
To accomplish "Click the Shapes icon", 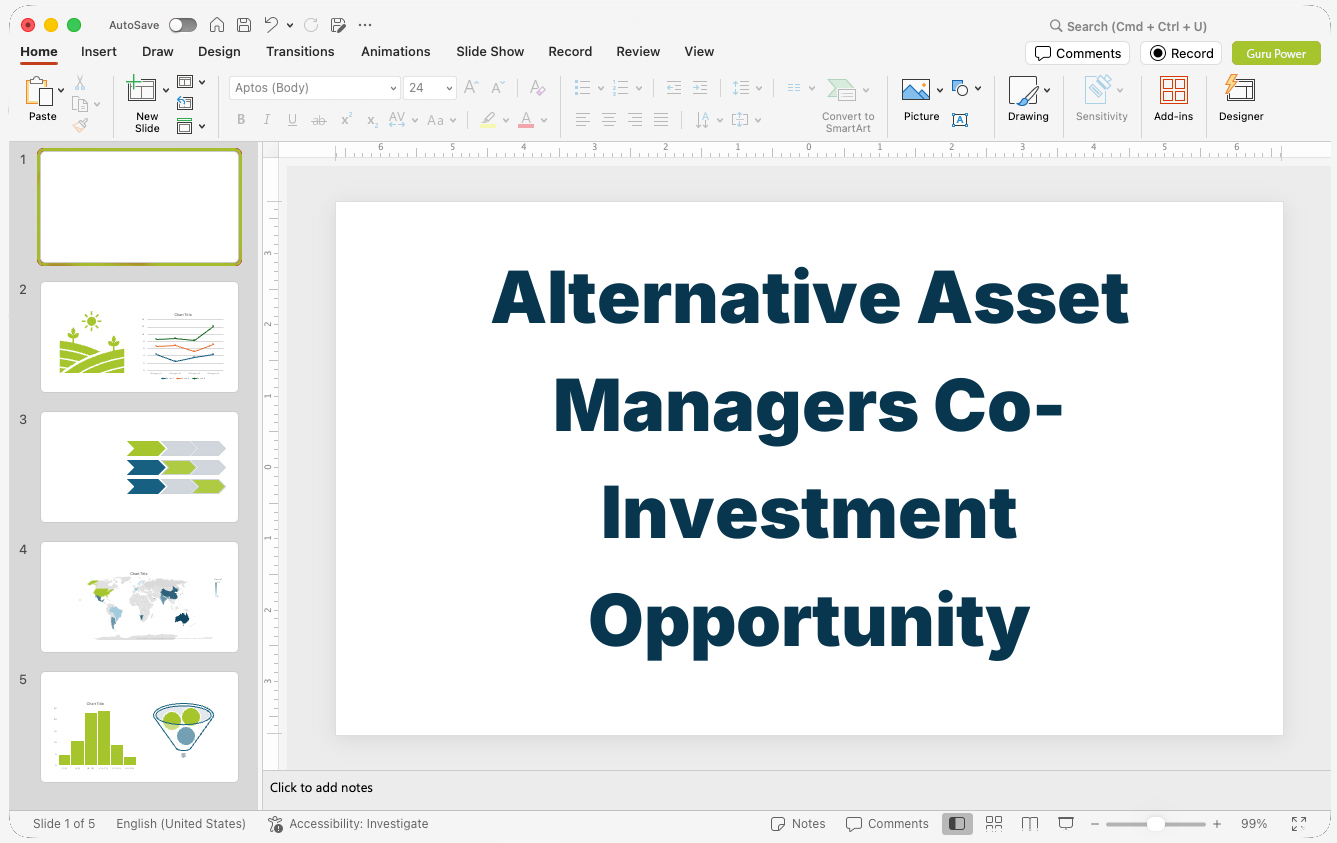I will [x=960, y=89].
